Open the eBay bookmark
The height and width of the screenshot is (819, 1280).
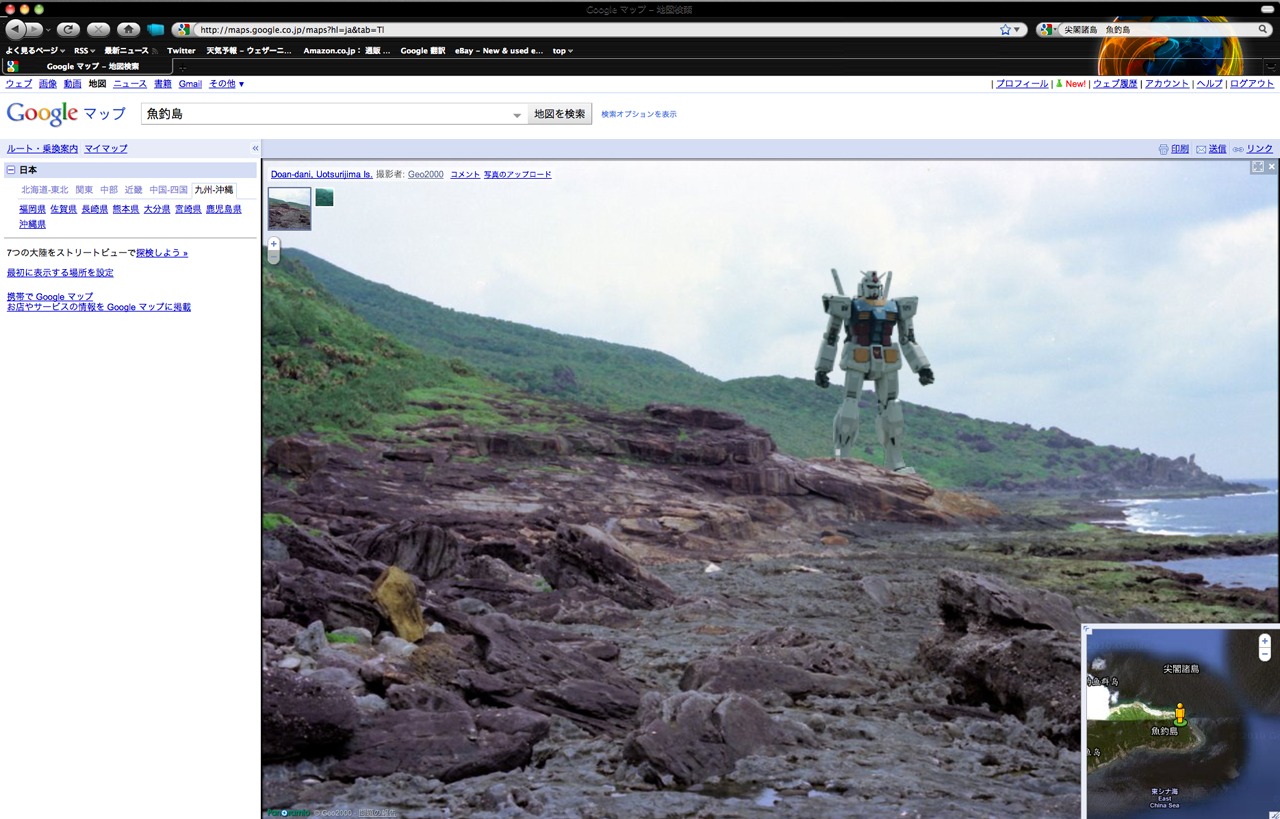(x=499, y=50)
